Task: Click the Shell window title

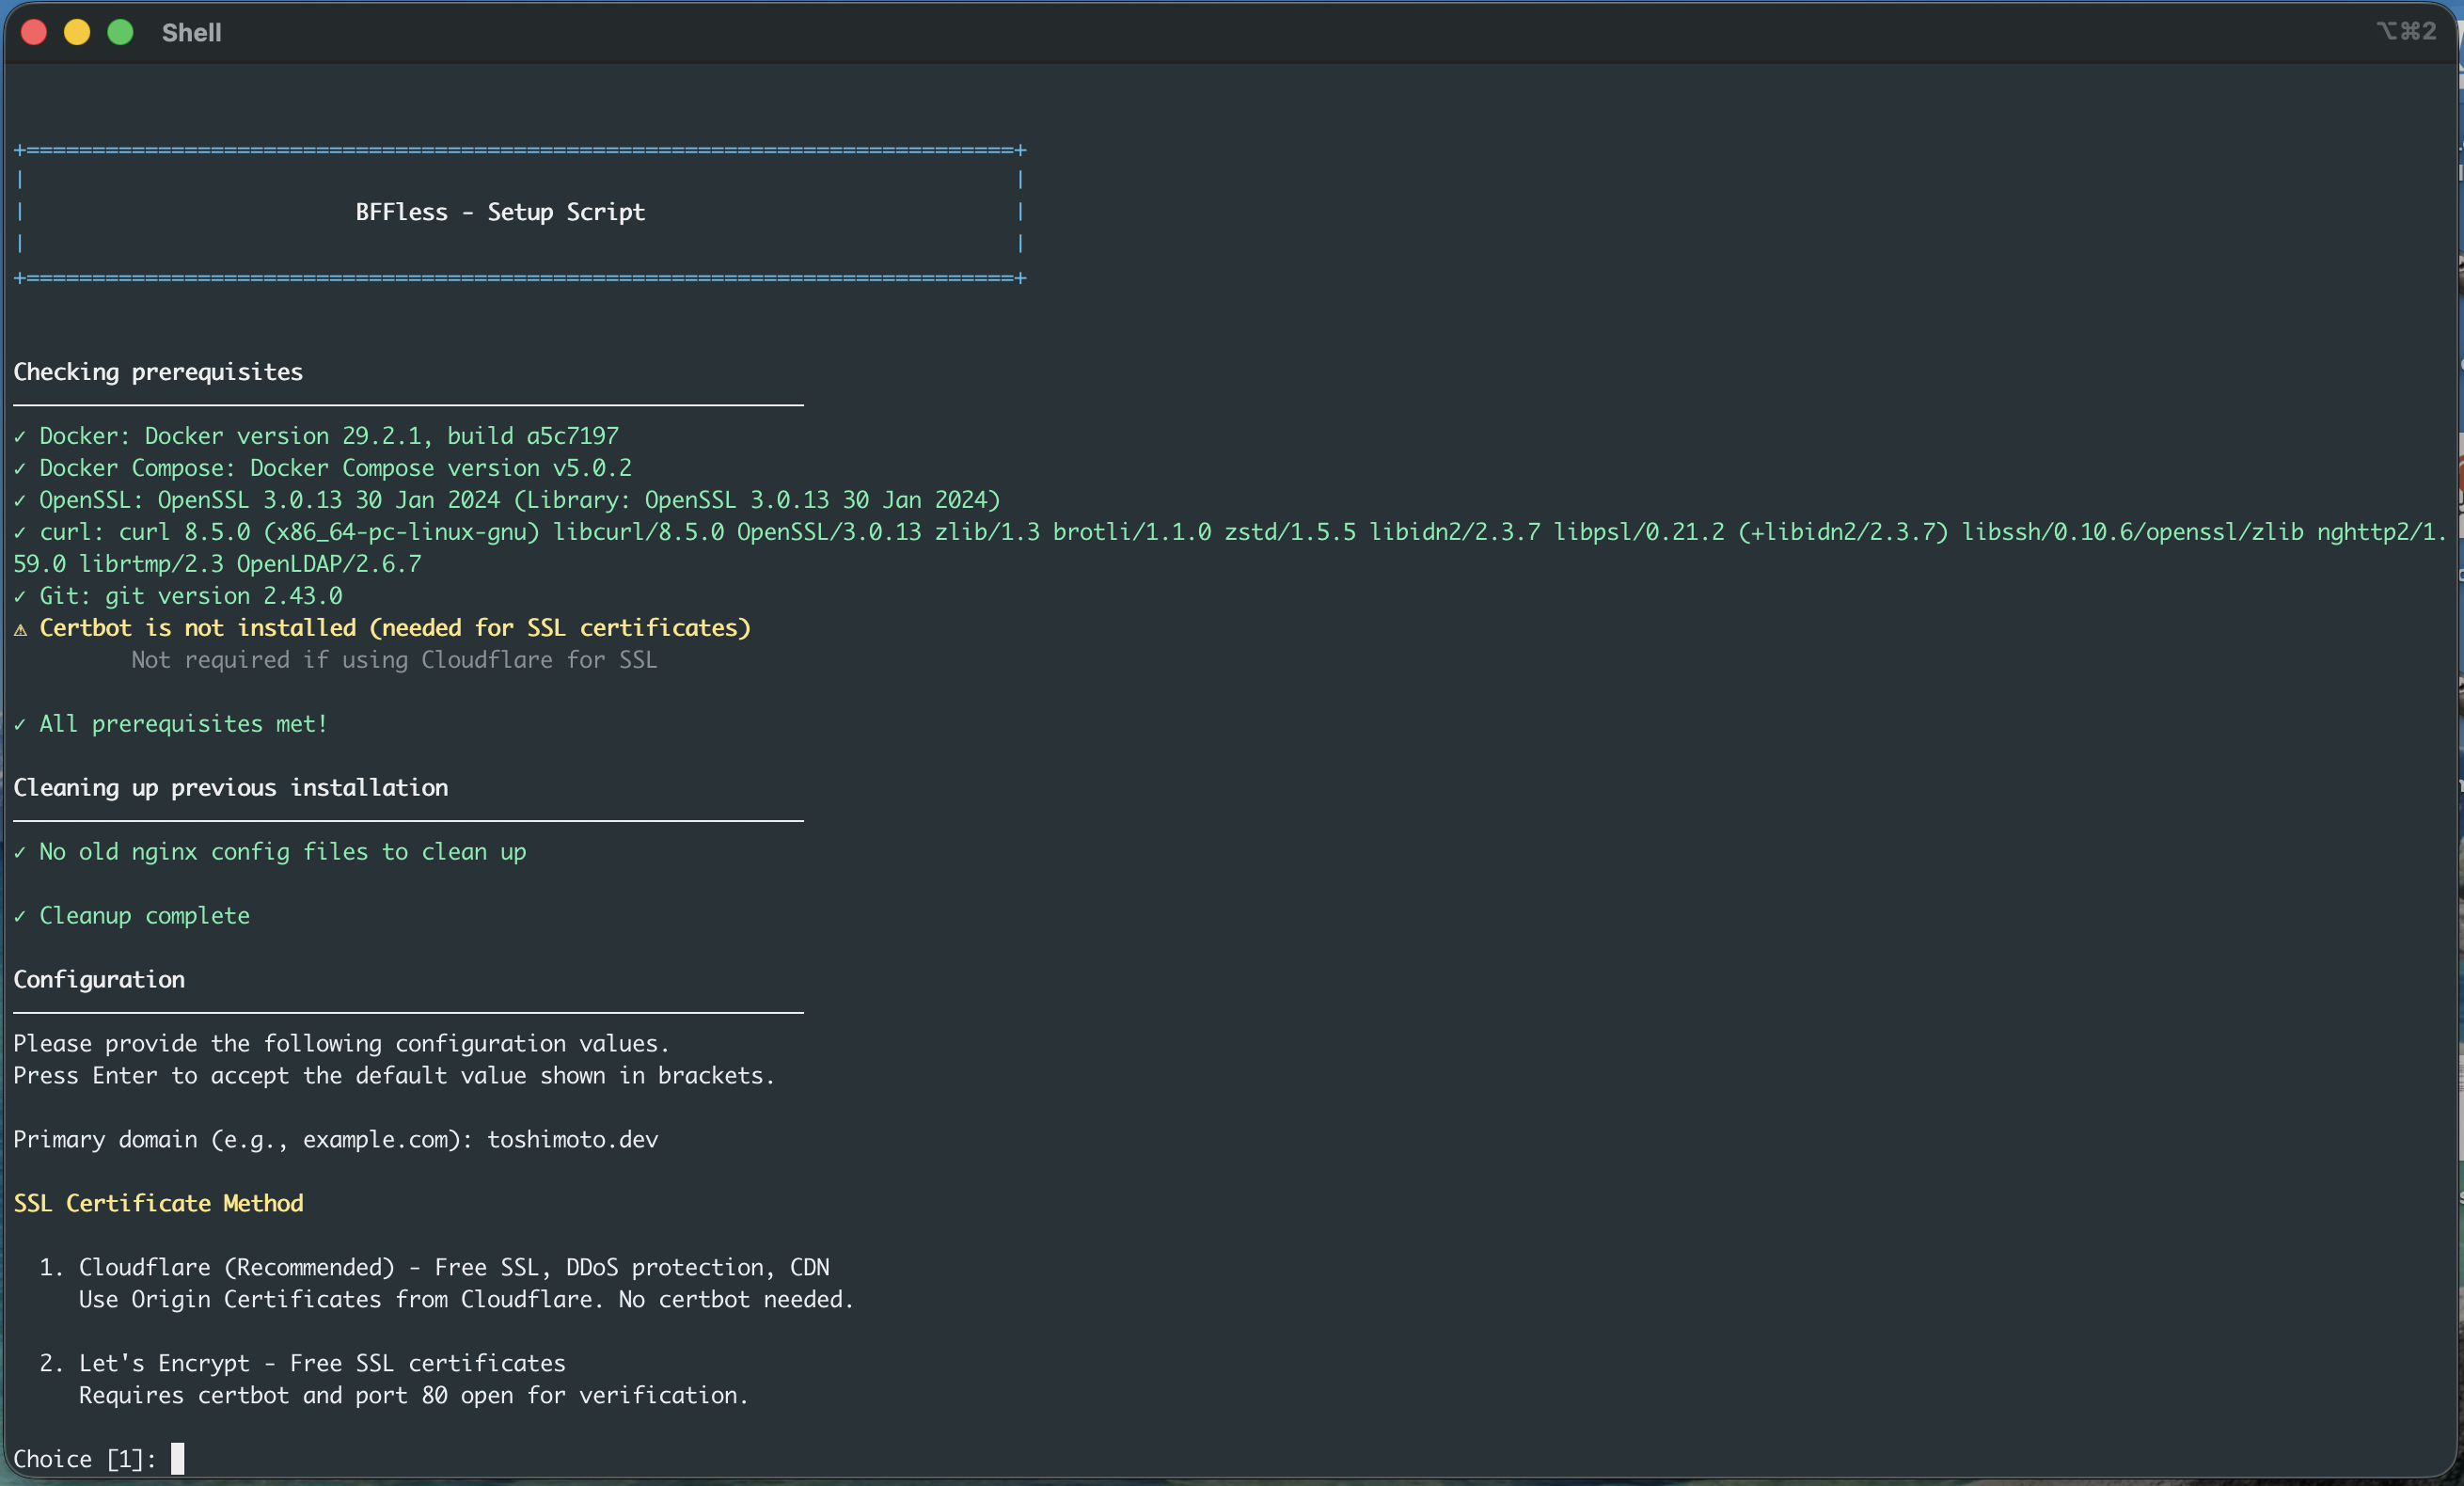Action: click(x=191, y=33)
